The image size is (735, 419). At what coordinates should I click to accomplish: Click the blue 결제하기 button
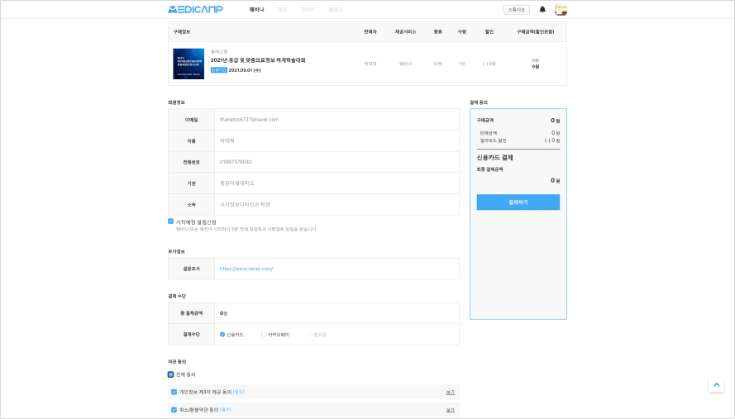click(518, 202)
